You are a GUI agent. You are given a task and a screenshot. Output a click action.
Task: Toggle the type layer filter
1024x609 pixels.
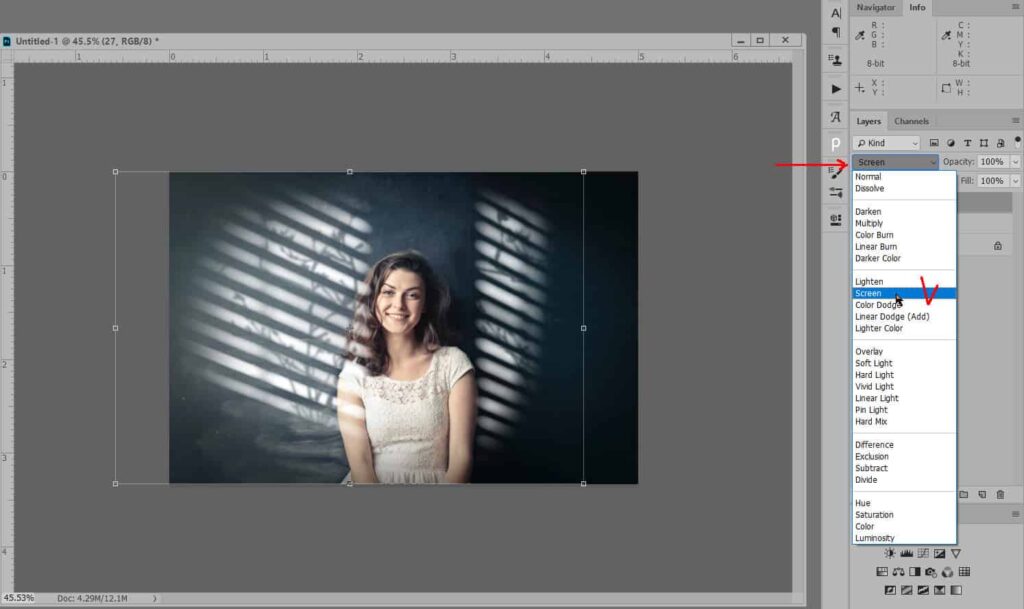point(967,143)
